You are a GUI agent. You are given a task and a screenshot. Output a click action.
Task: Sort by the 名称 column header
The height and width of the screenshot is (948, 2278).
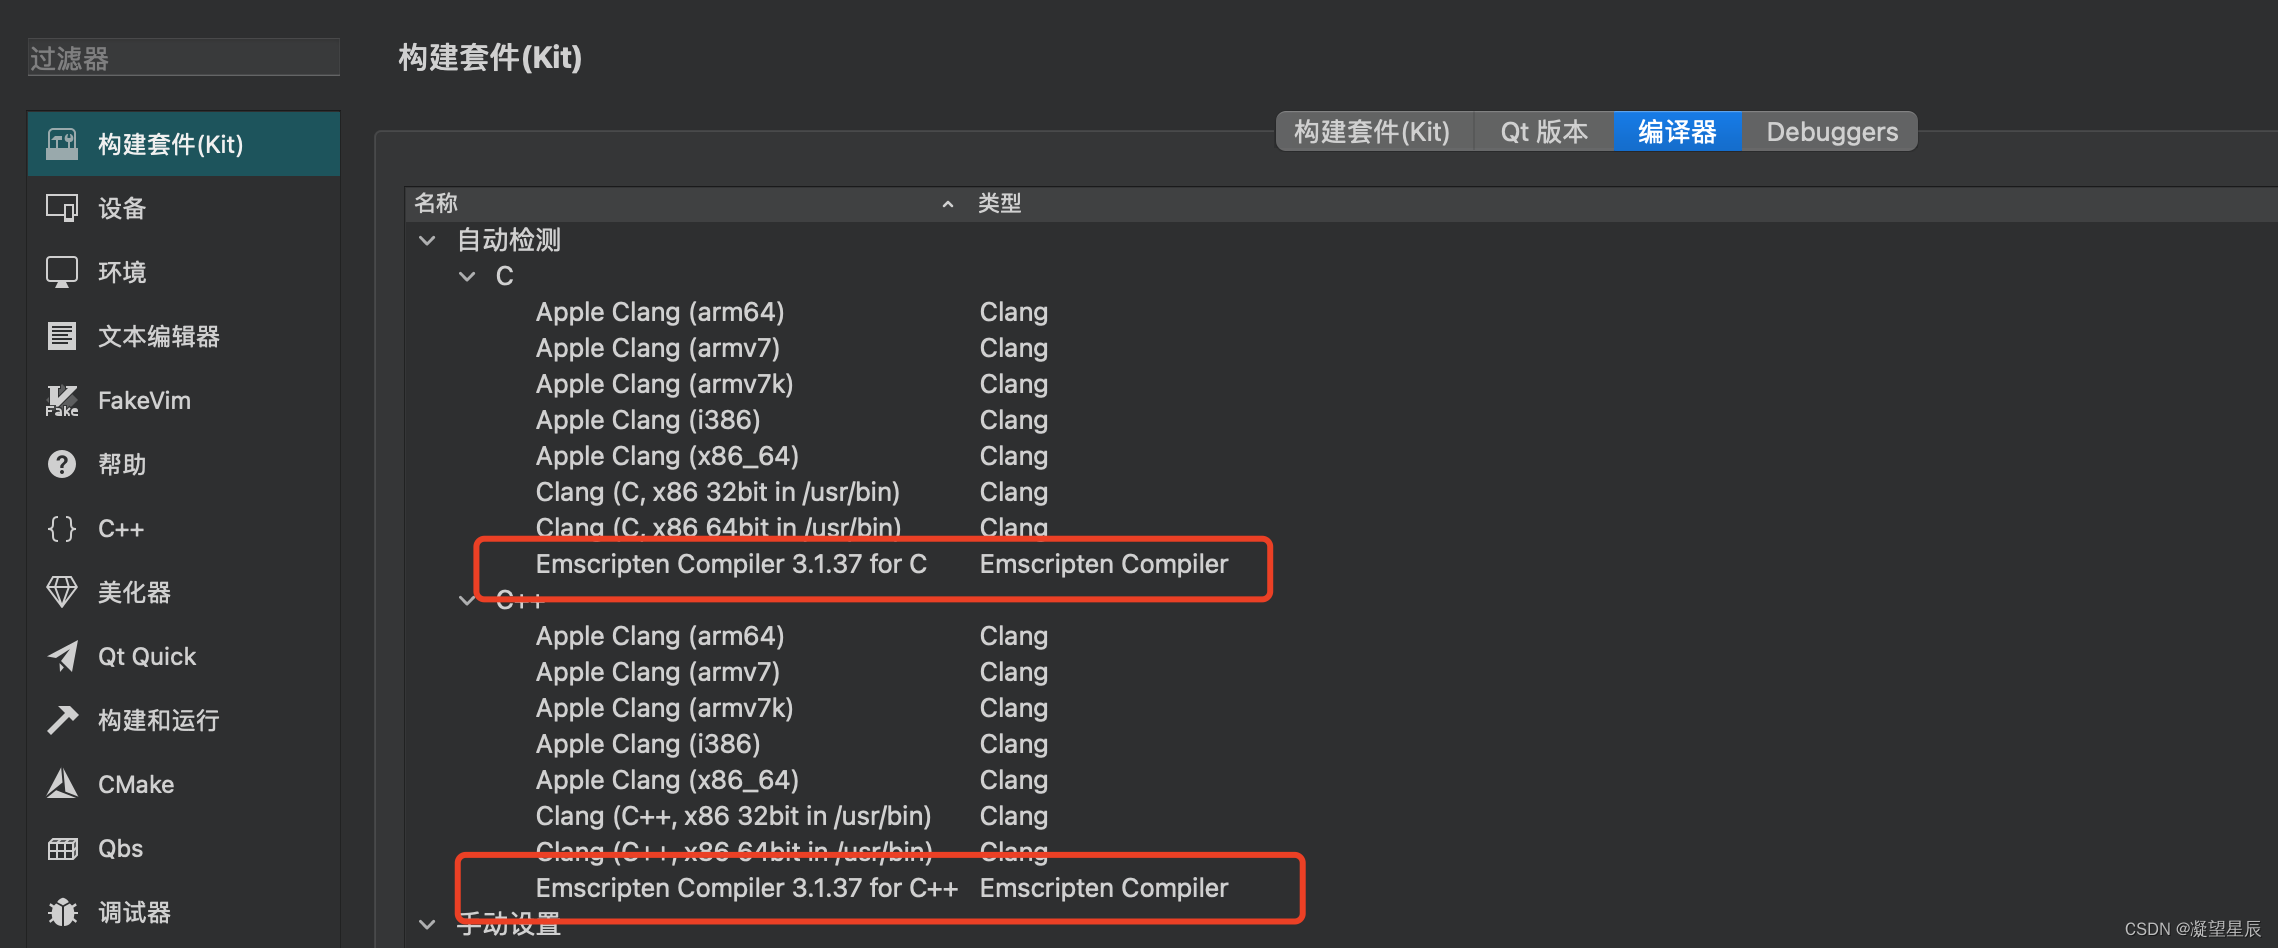[x=687, y=203]
